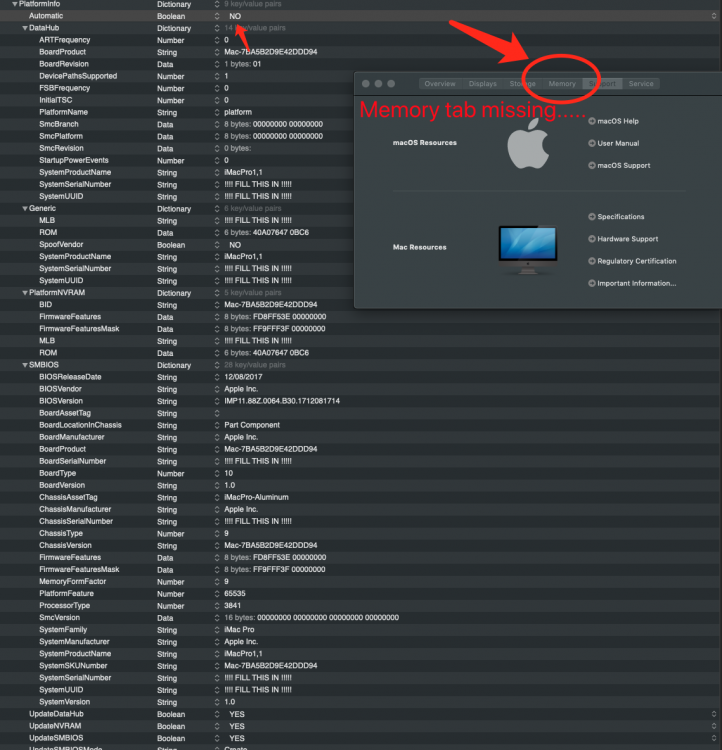Click the Apple logo in macOS Resources

pyautogui.click(x=528, y=143)
